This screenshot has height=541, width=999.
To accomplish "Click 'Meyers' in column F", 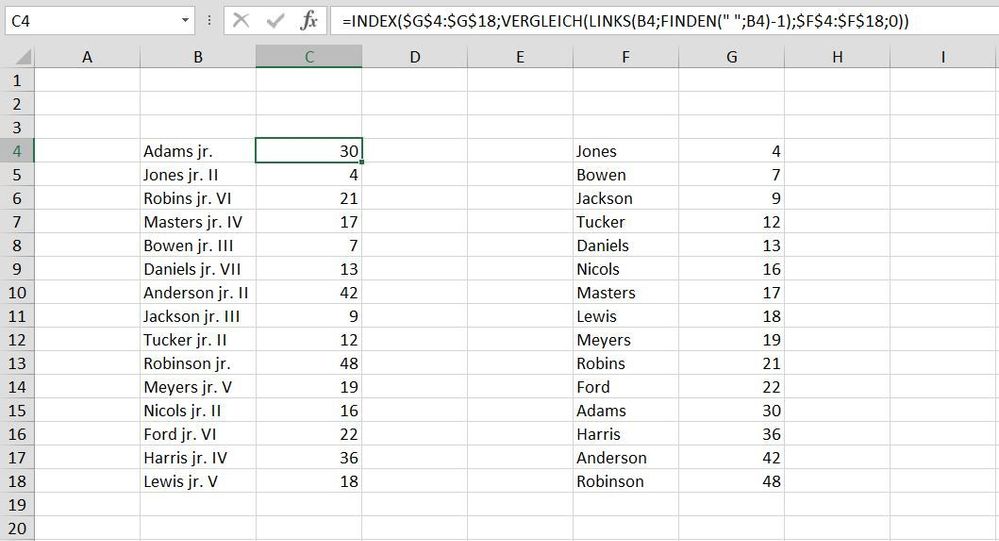I will click(x=626, y=340).
